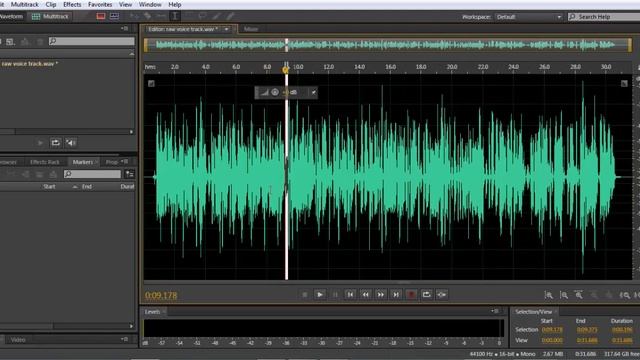Play the file preview in Files panel
The height and width of the screenshot is (360, 640).
point(40,143)
